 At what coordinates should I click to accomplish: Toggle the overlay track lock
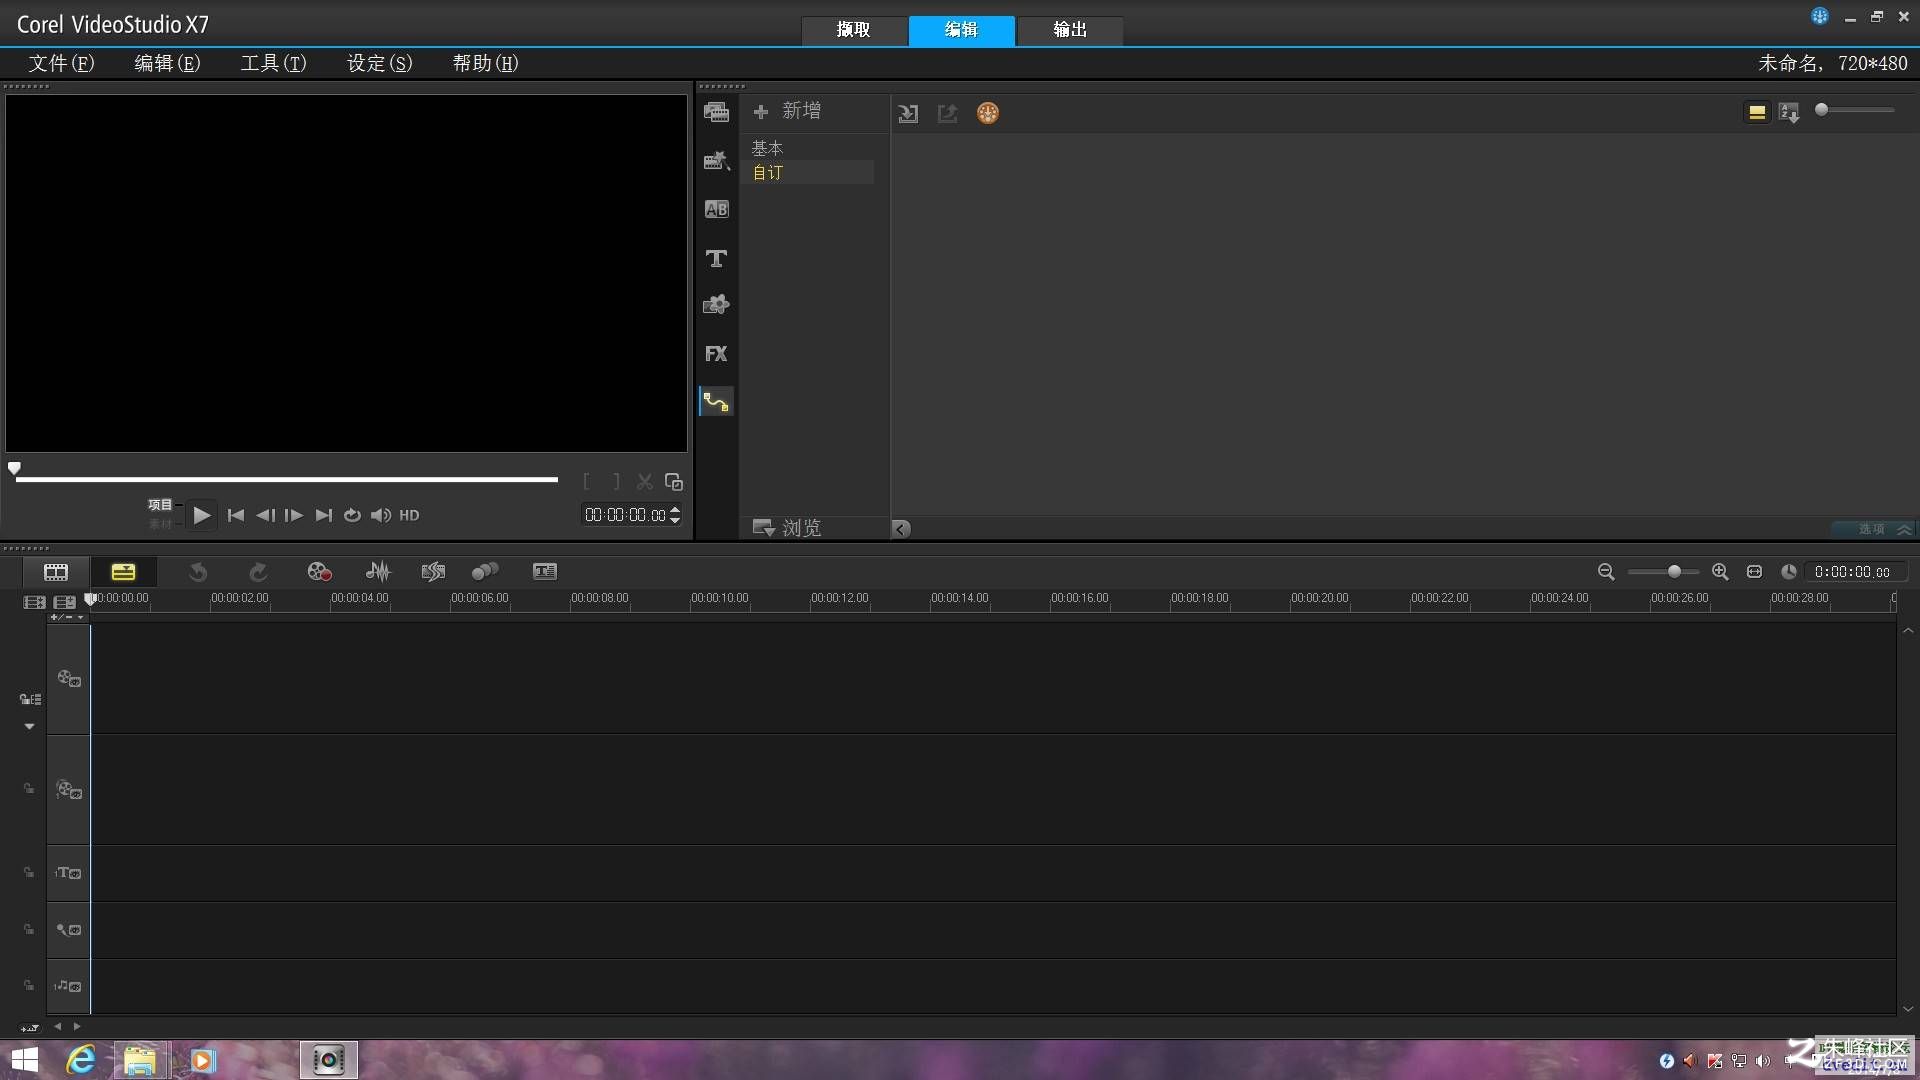coord(29,788)
